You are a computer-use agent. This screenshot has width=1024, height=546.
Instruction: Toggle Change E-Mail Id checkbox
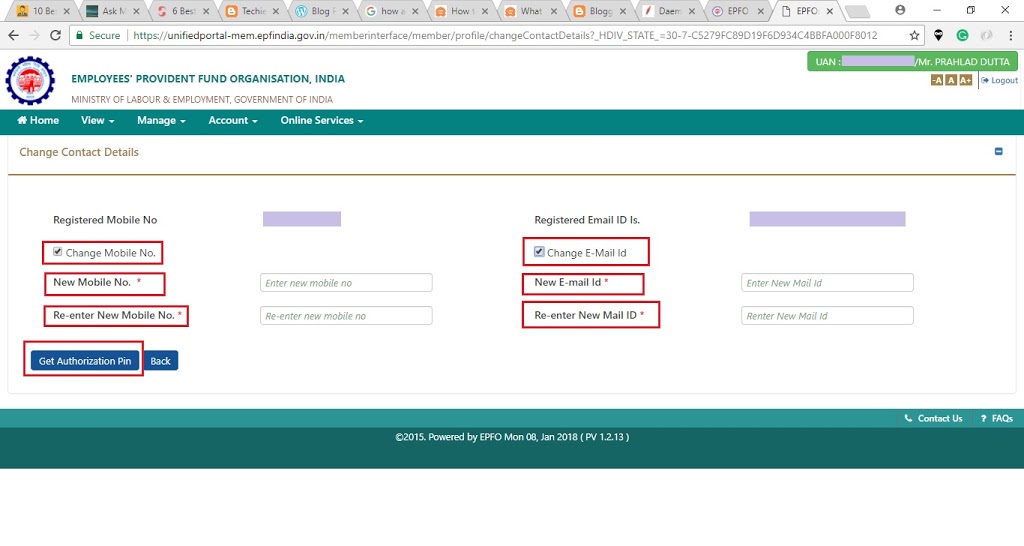click(539, 251)
